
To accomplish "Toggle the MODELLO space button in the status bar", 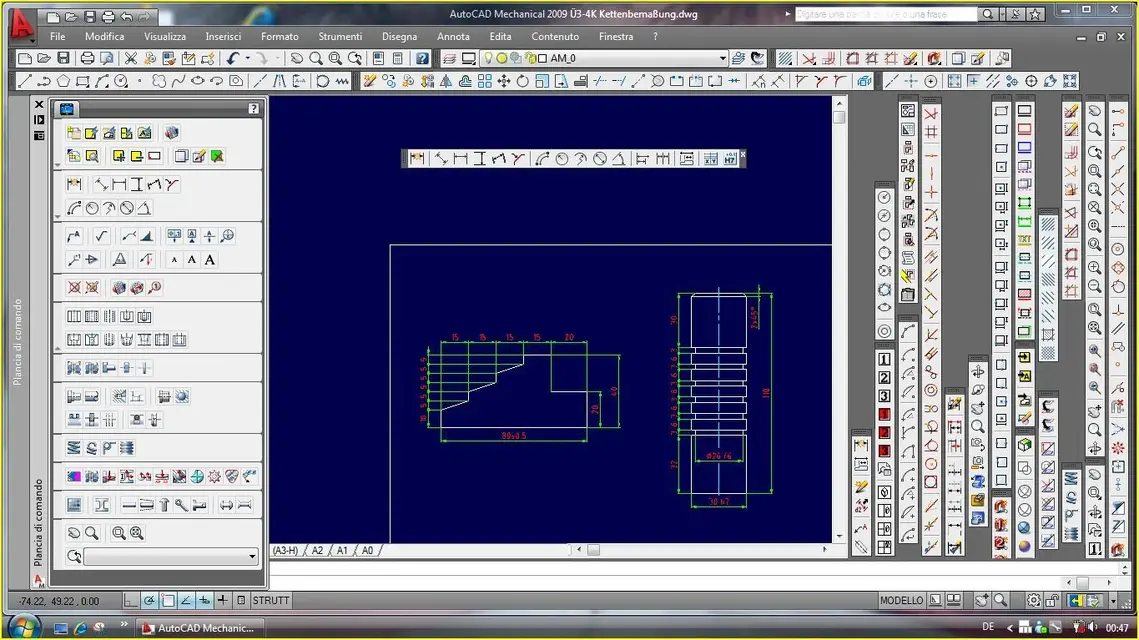I will 901,601.
